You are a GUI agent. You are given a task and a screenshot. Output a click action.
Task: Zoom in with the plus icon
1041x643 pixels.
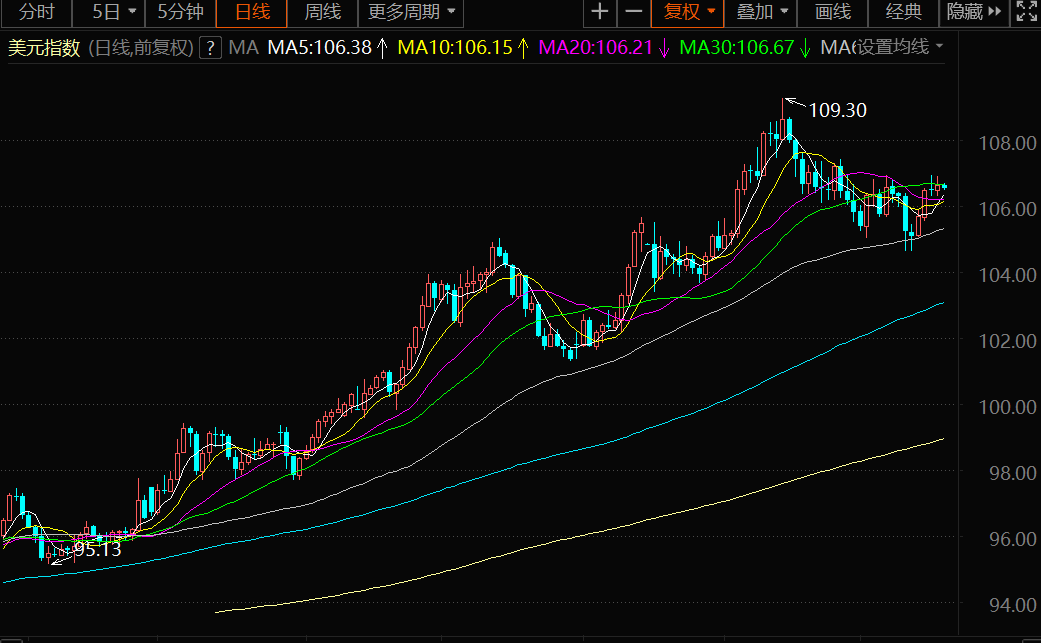(x=600, y=13)
